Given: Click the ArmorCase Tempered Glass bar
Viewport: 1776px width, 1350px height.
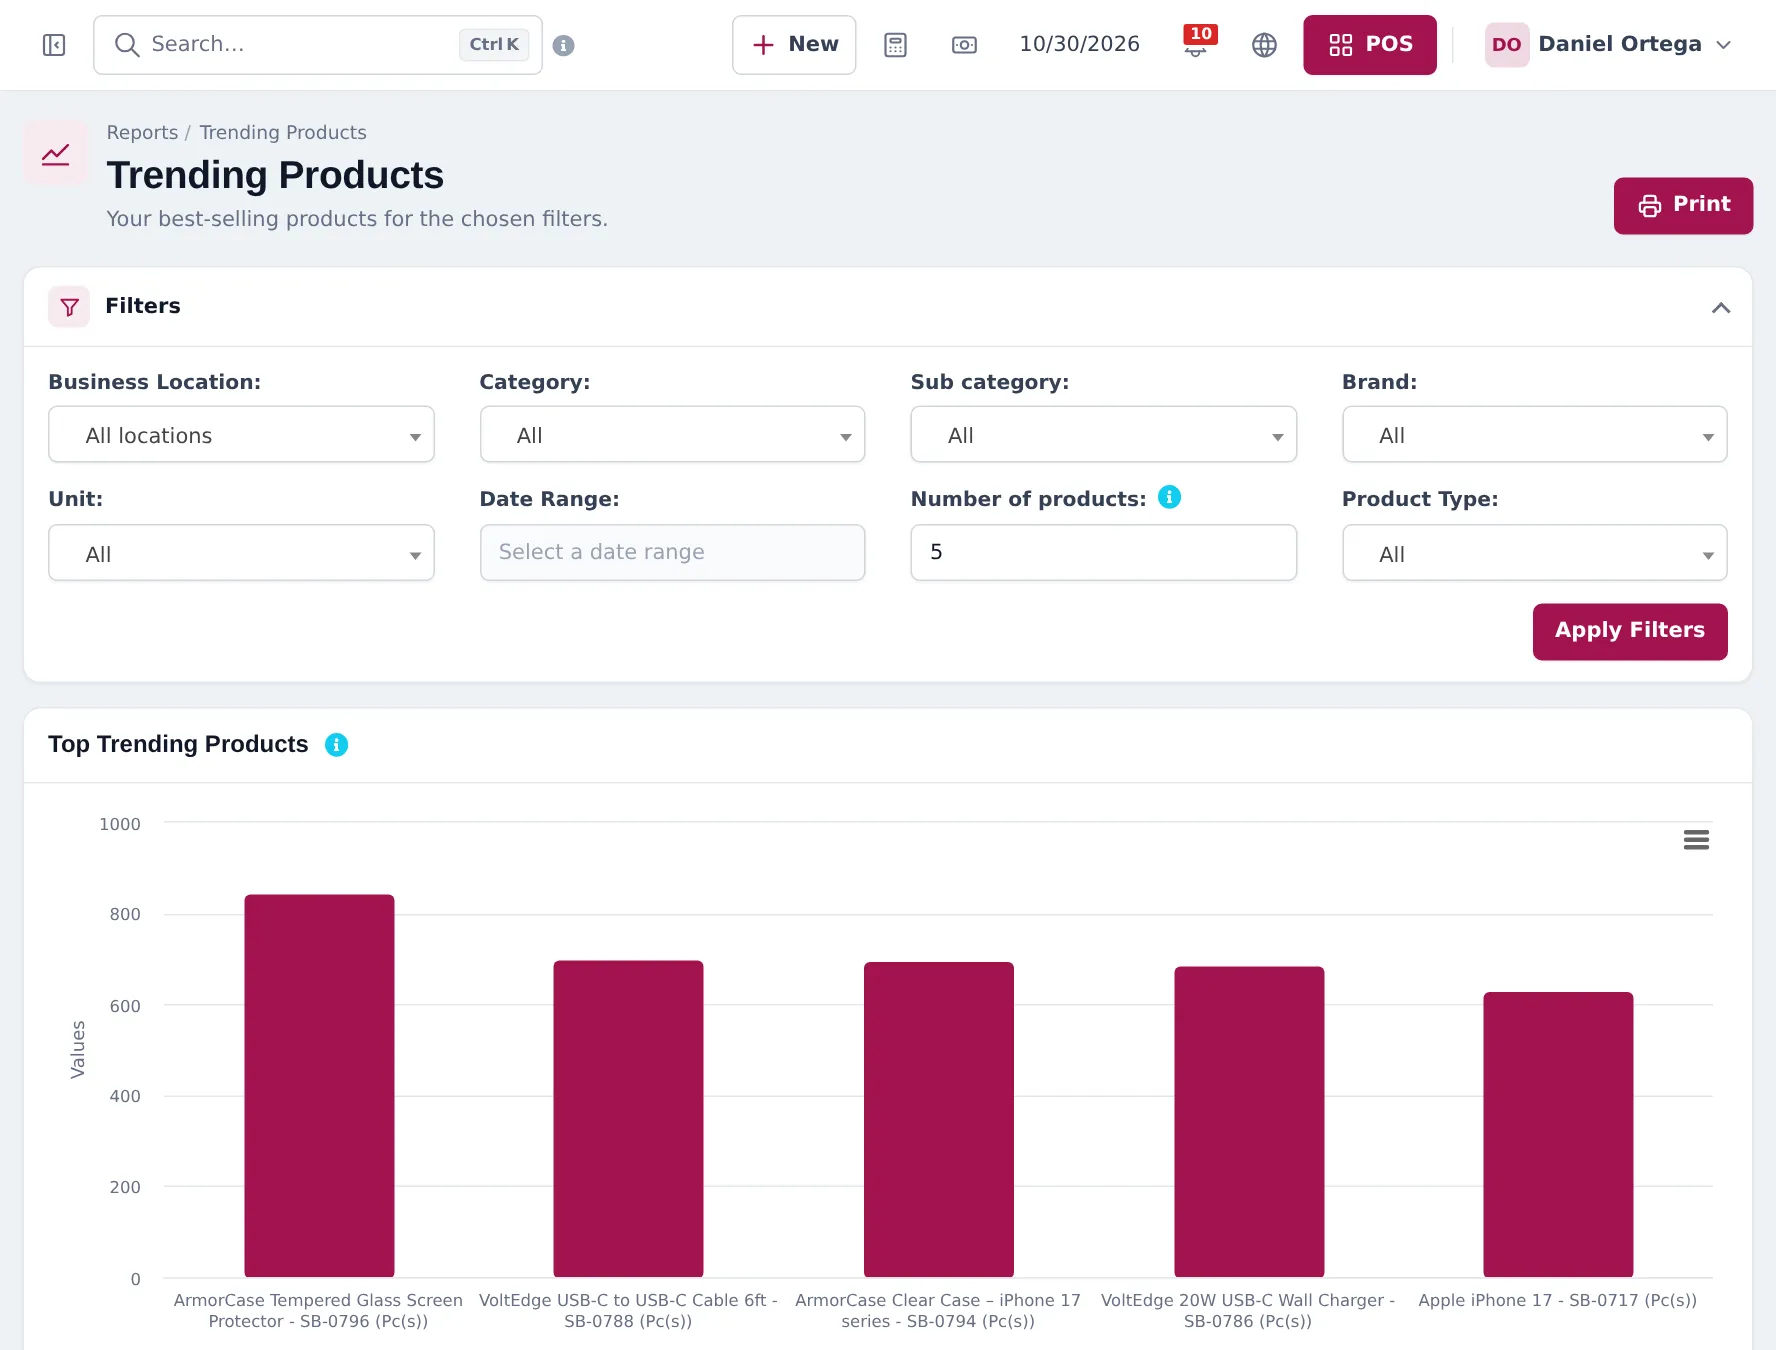Looking at the screenshot, I should [319, 1086].
